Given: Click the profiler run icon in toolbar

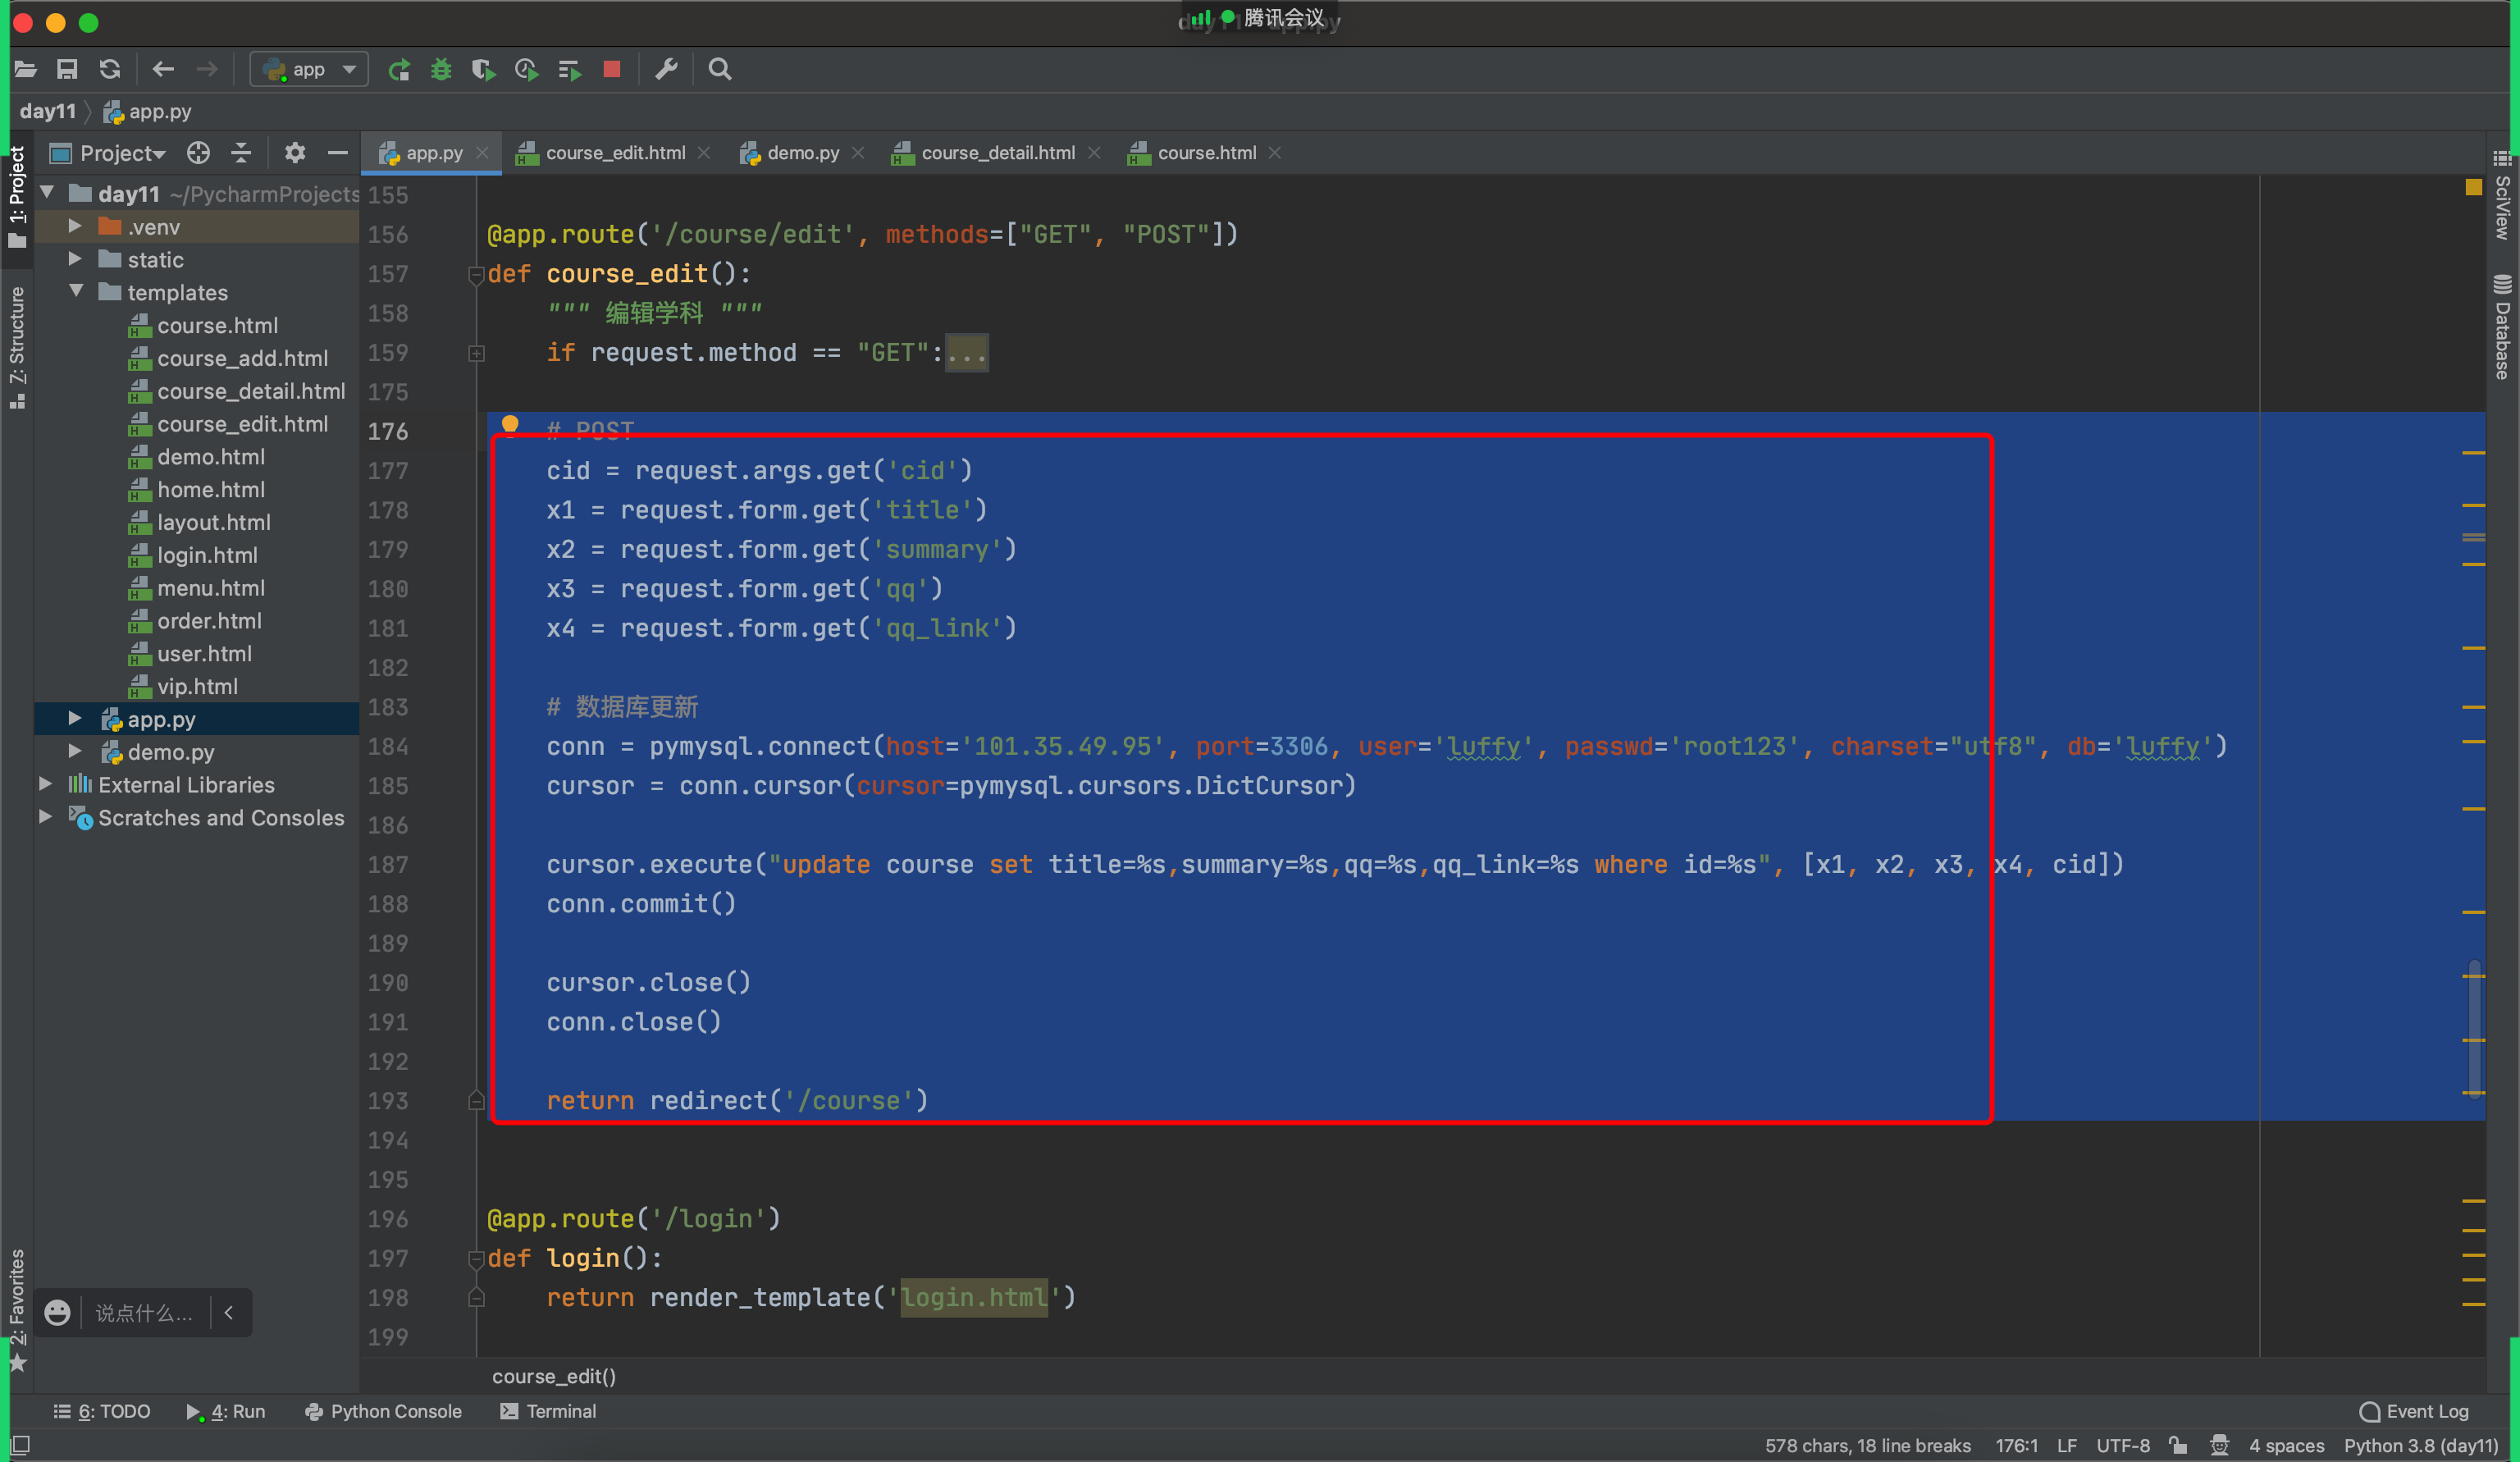Looking at the screenshot, I should coord(526,69).
